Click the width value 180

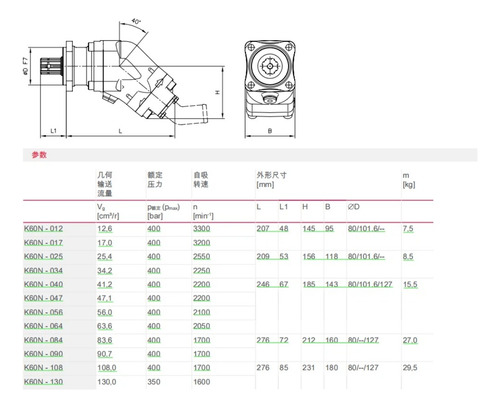pos(332,368)
